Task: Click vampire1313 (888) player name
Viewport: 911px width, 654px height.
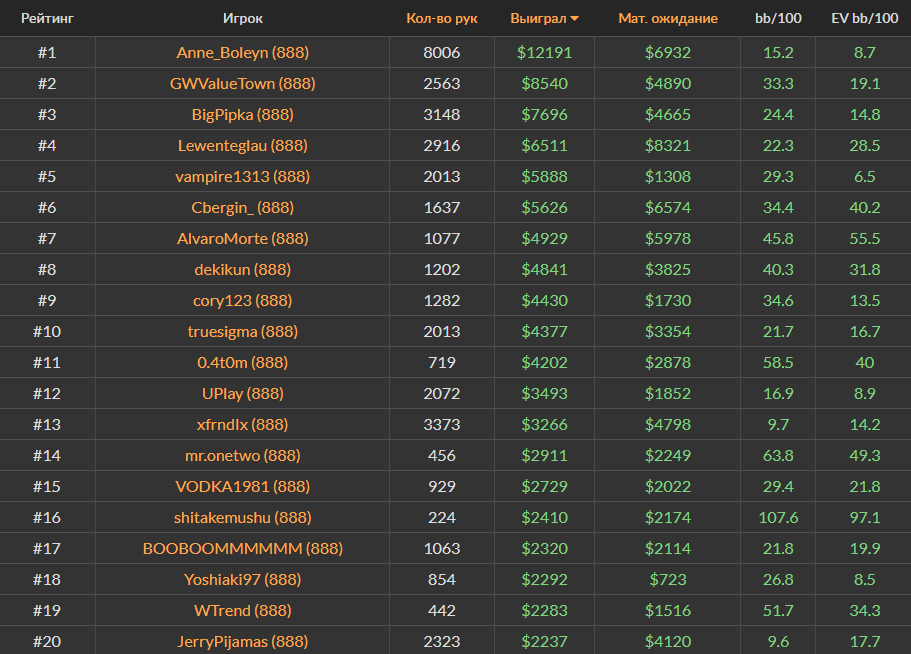Action: pyautogui.click(x=243, y=176)
